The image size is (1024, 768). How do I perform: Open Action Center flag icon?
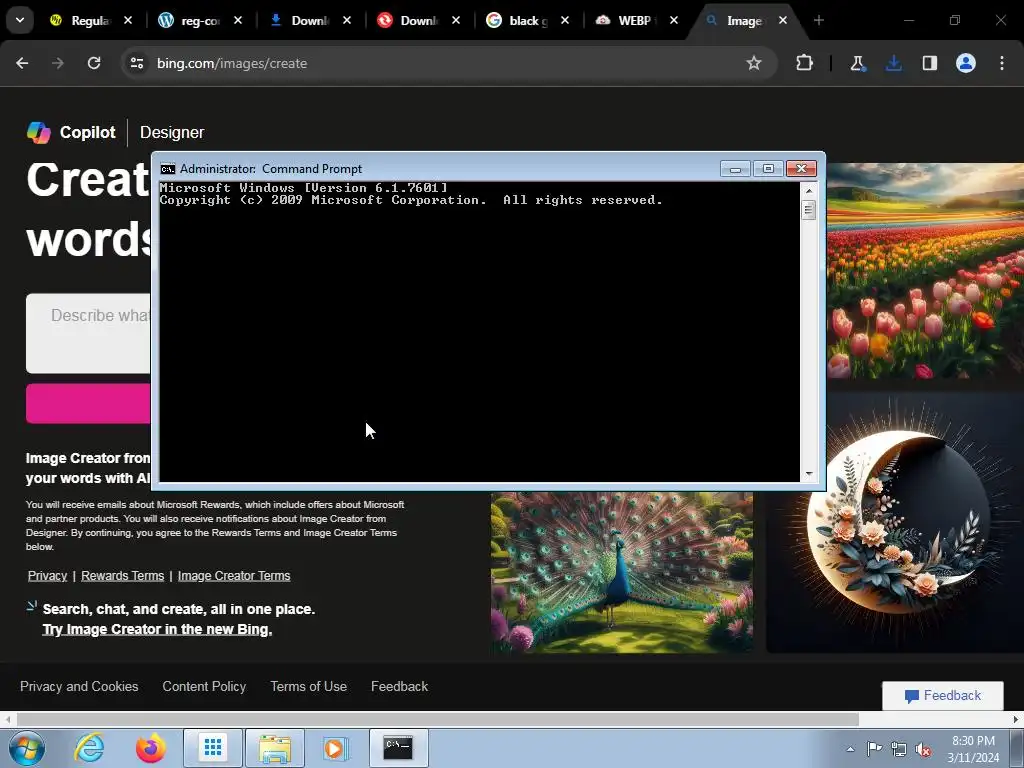point(874,749)
